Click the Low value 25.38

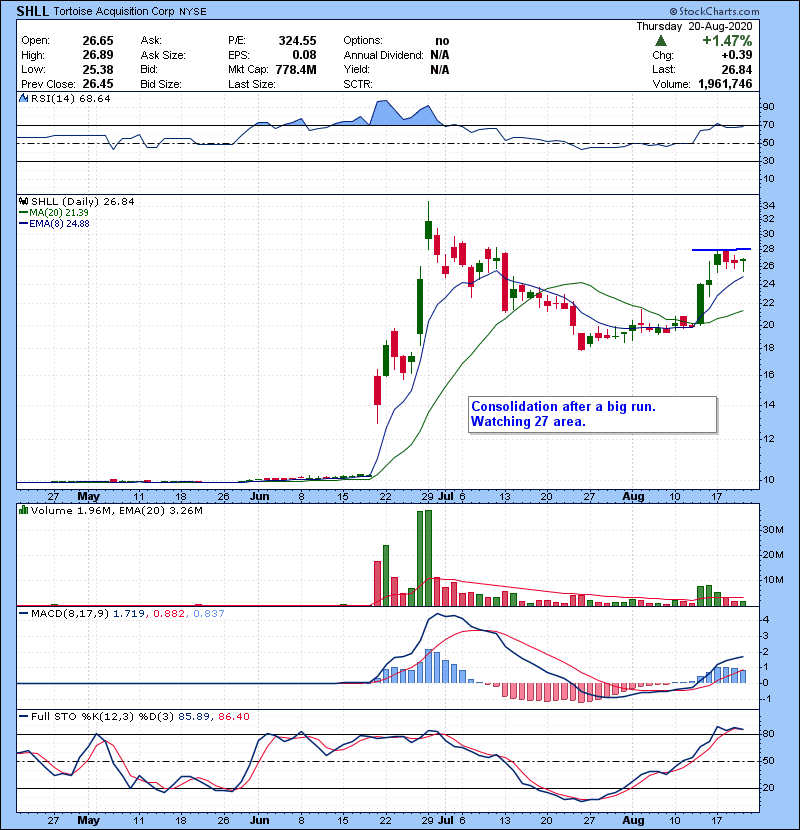(98, 69)
